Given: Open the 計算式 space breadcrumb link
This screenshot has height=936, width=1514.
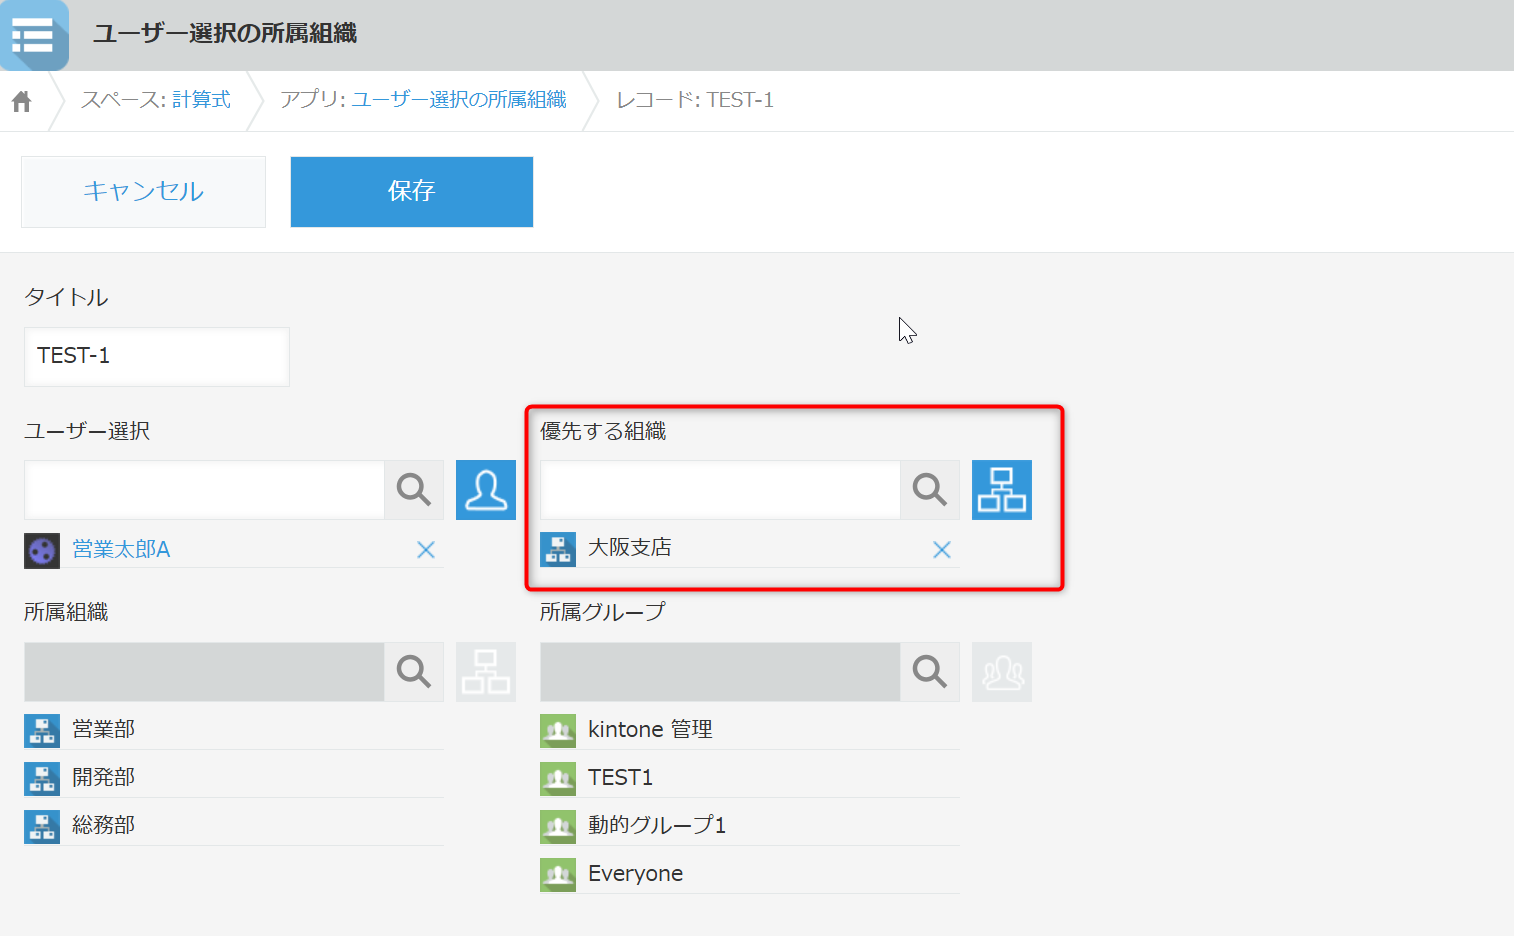Looking at the screenshot, I should 201,100.
